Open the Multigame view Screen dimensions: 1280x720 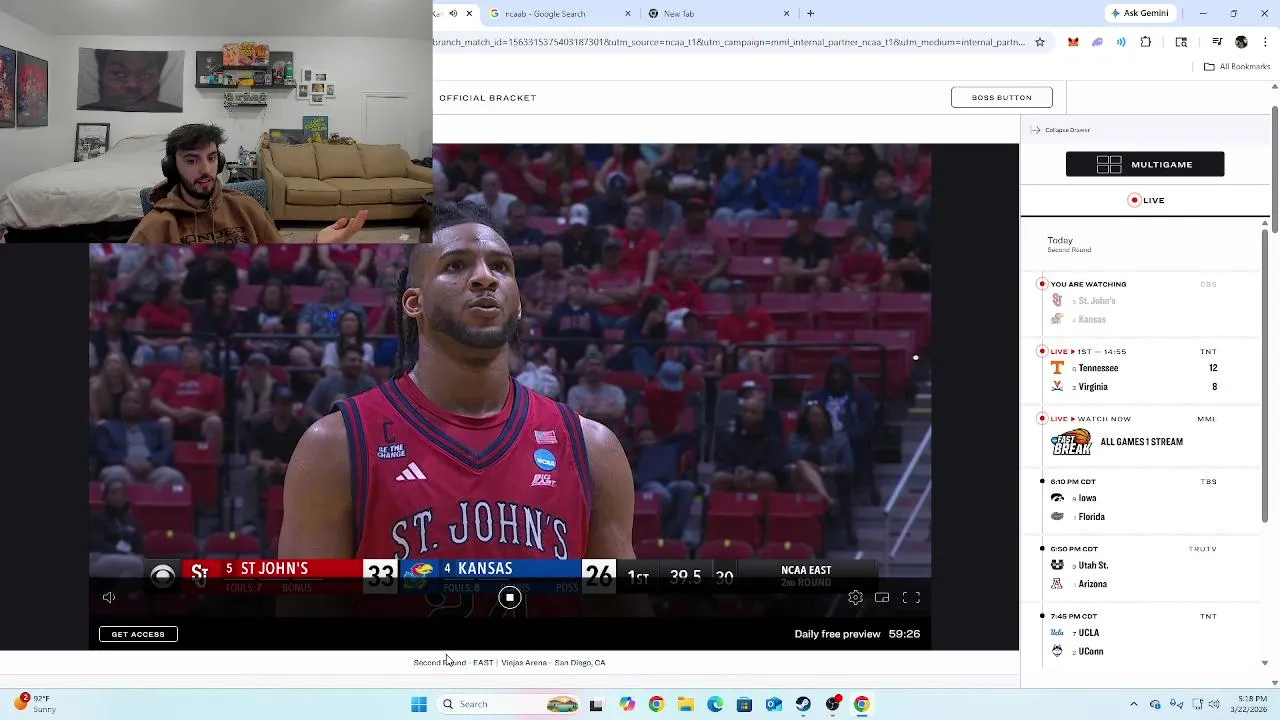(1145, 164)
